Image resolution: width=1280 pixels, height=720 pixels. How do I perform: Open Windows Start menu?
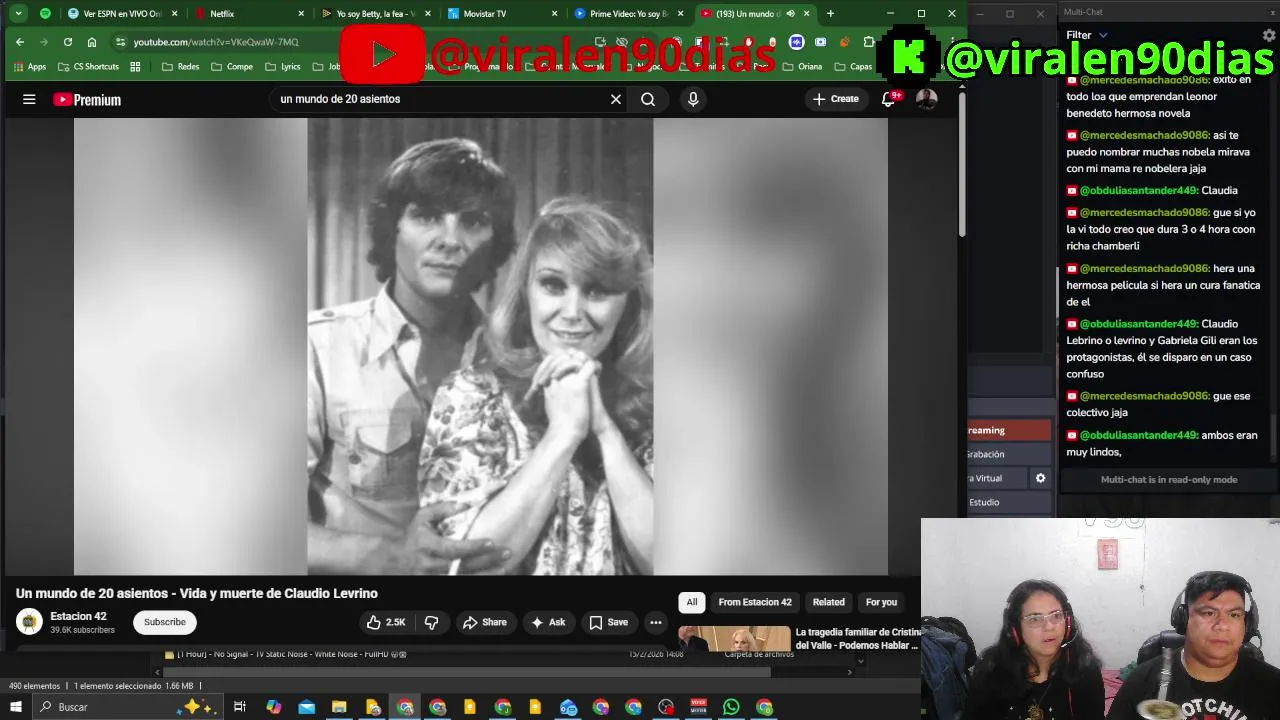[16, 707]
